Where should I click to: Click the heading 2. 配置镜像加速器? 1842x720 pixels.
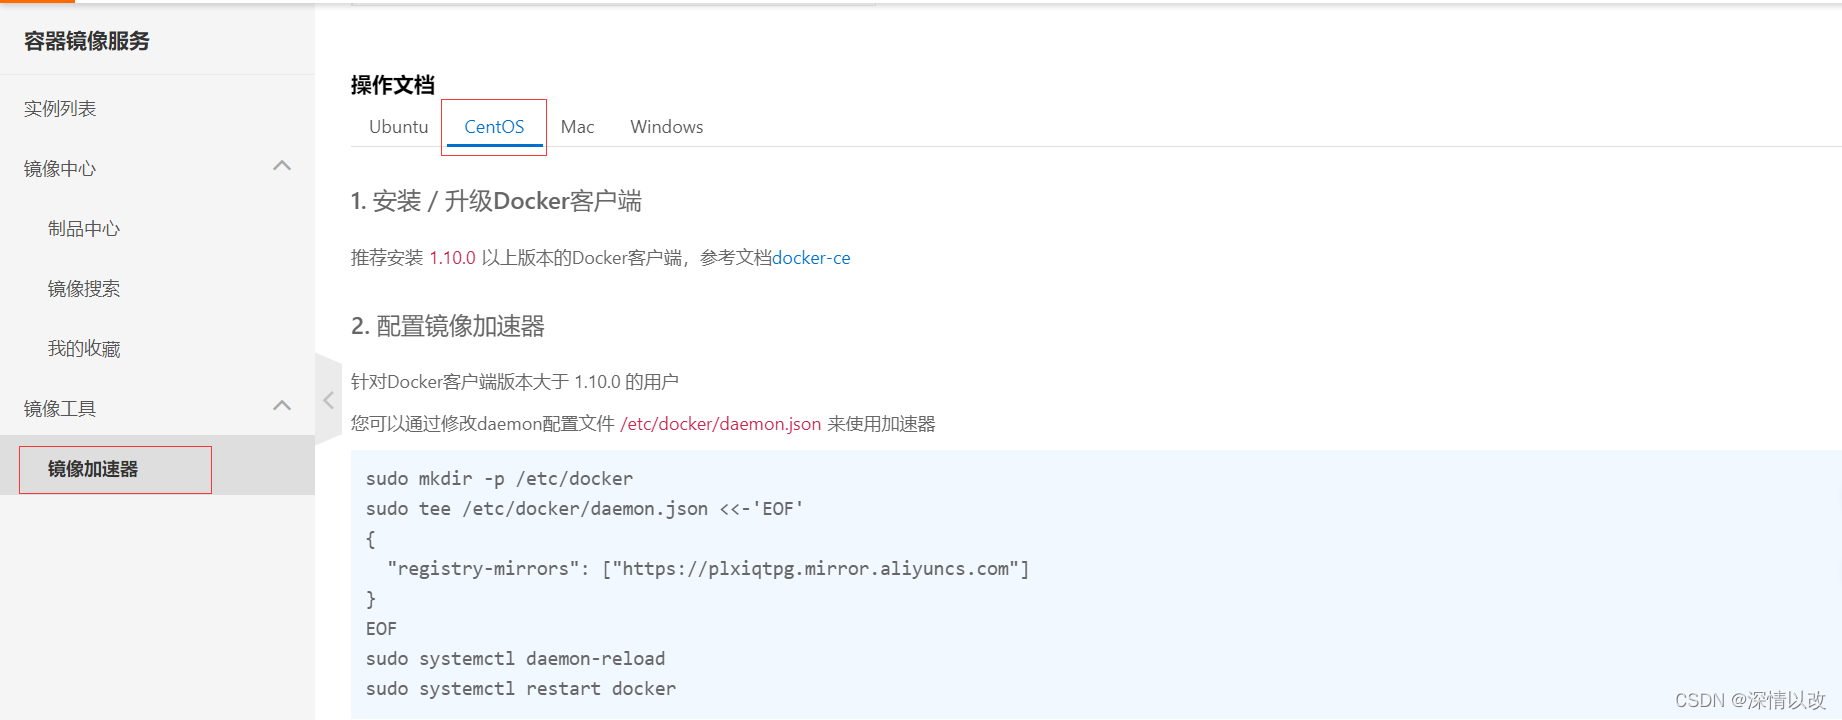point(448,326)
